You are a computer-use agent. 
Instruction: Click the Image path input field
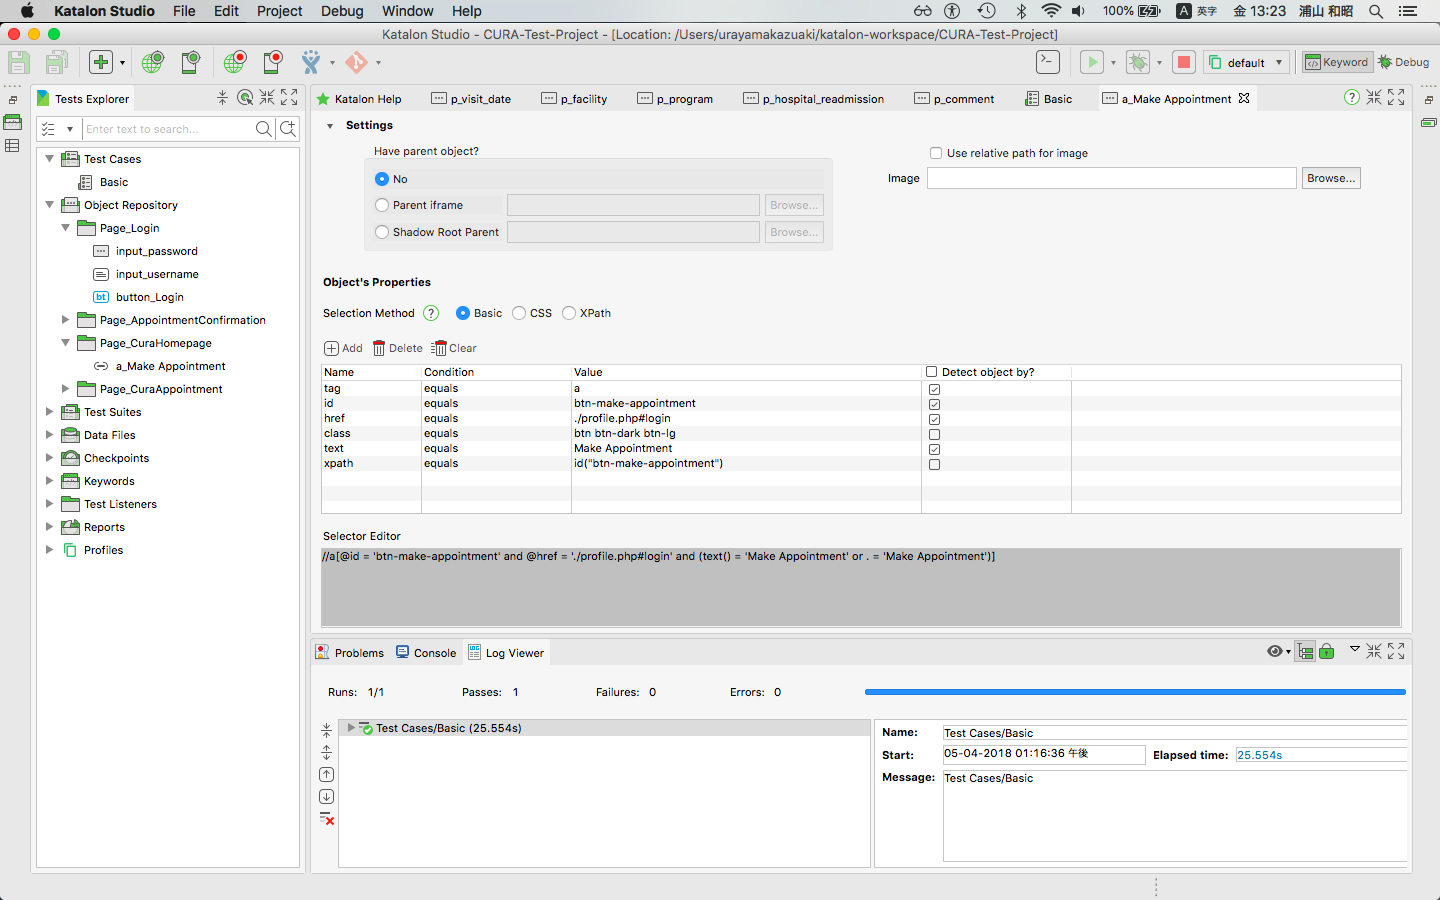(1111, 178)
